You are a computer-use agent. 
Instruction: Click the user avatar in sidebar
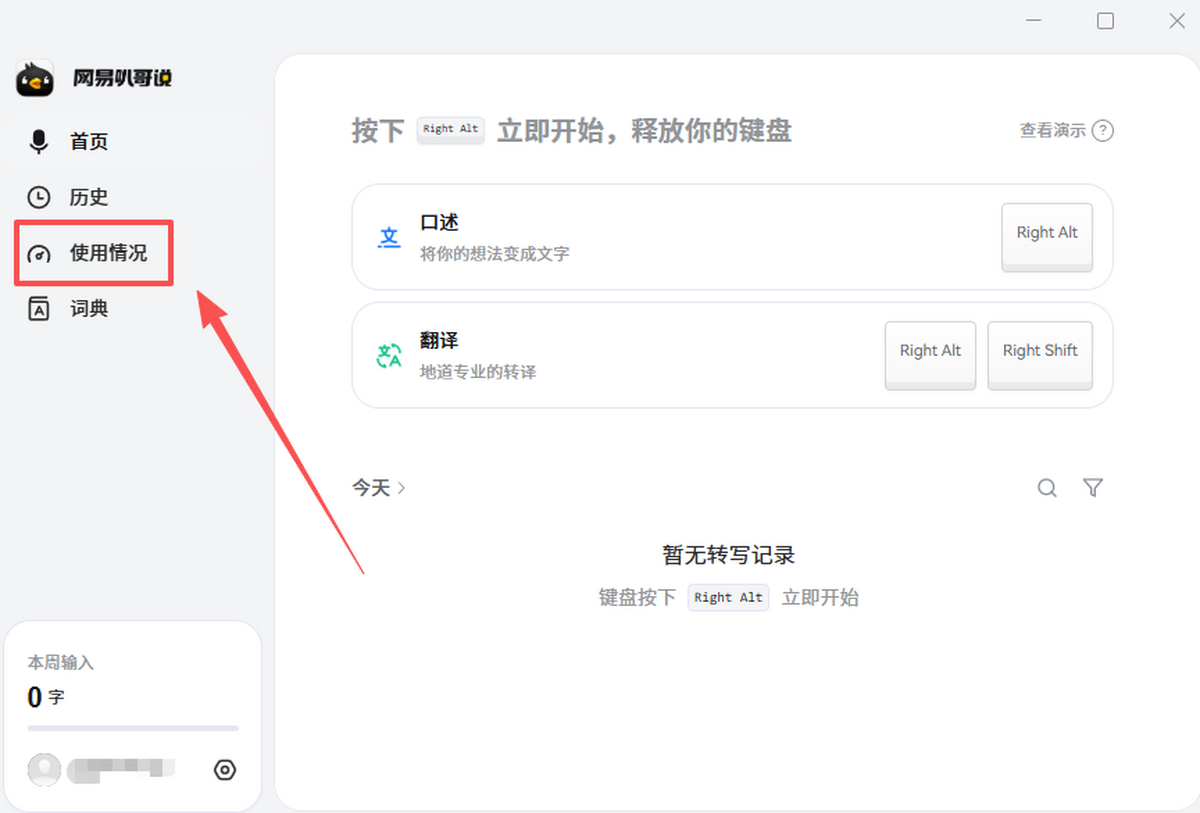[x=44, y=769]
